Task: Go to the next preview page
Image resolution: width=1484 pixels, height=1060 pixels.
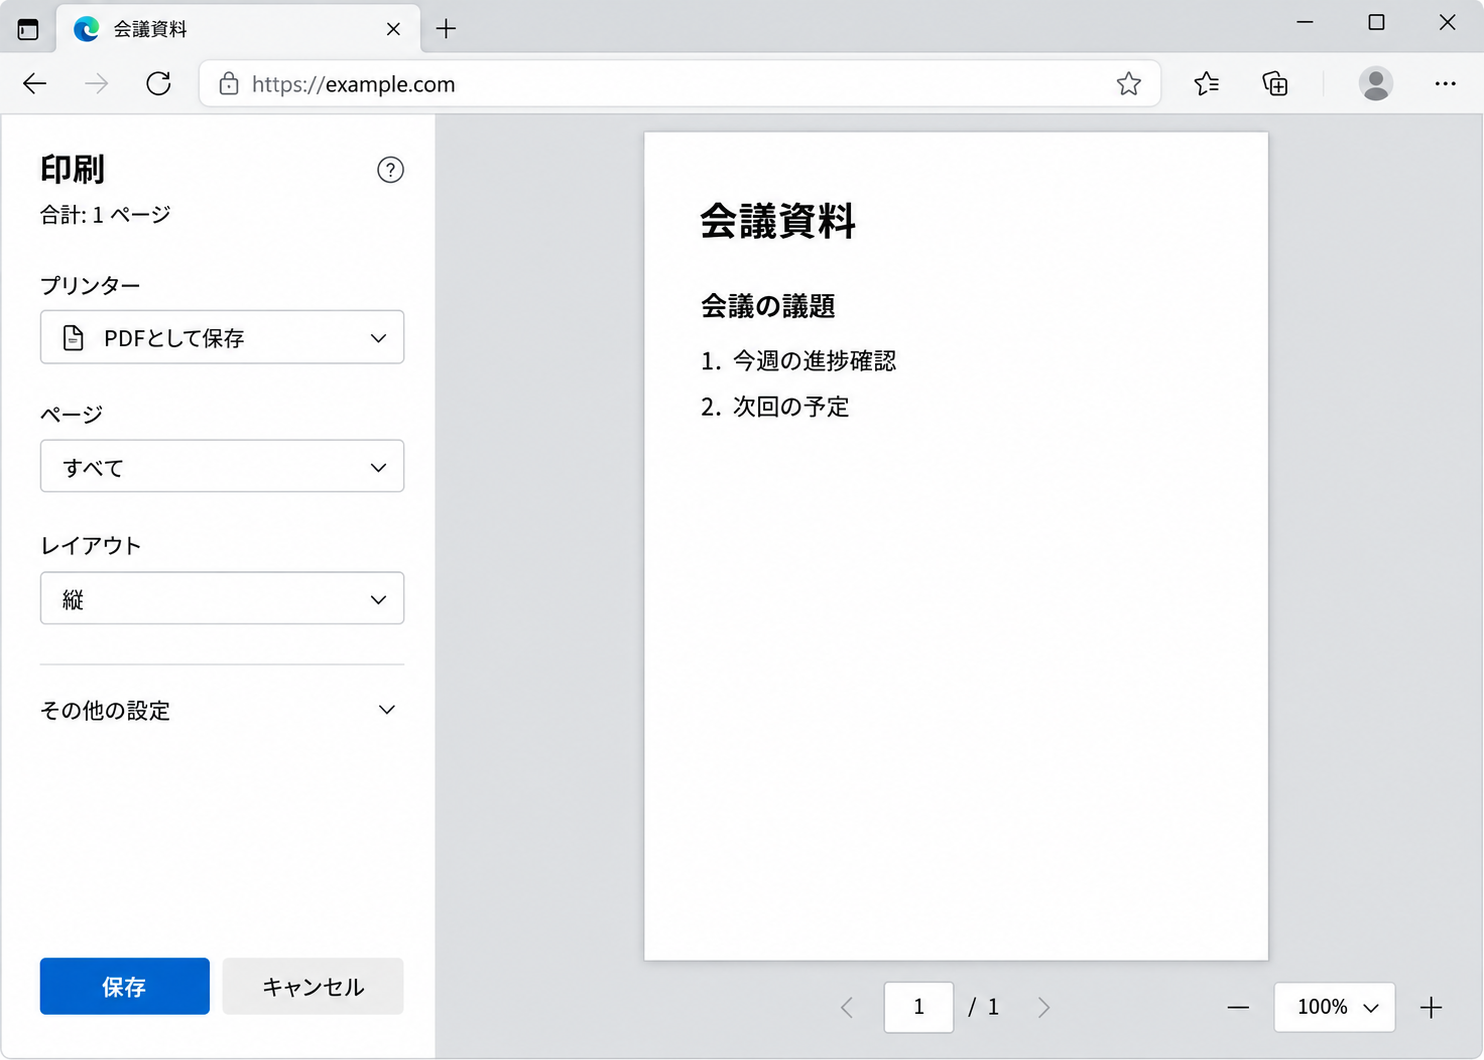Action: [1044, 1007]
